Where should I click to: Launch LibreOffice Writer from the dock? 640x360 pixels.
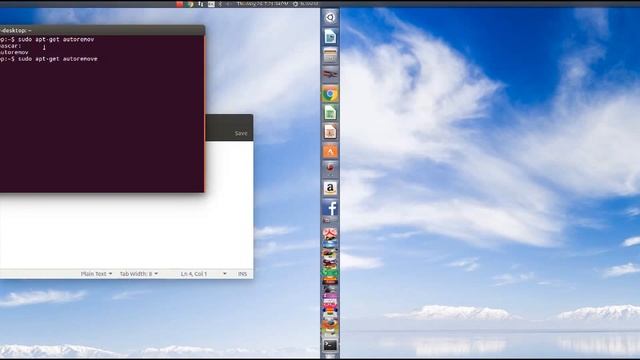click(x=330, y=36)
